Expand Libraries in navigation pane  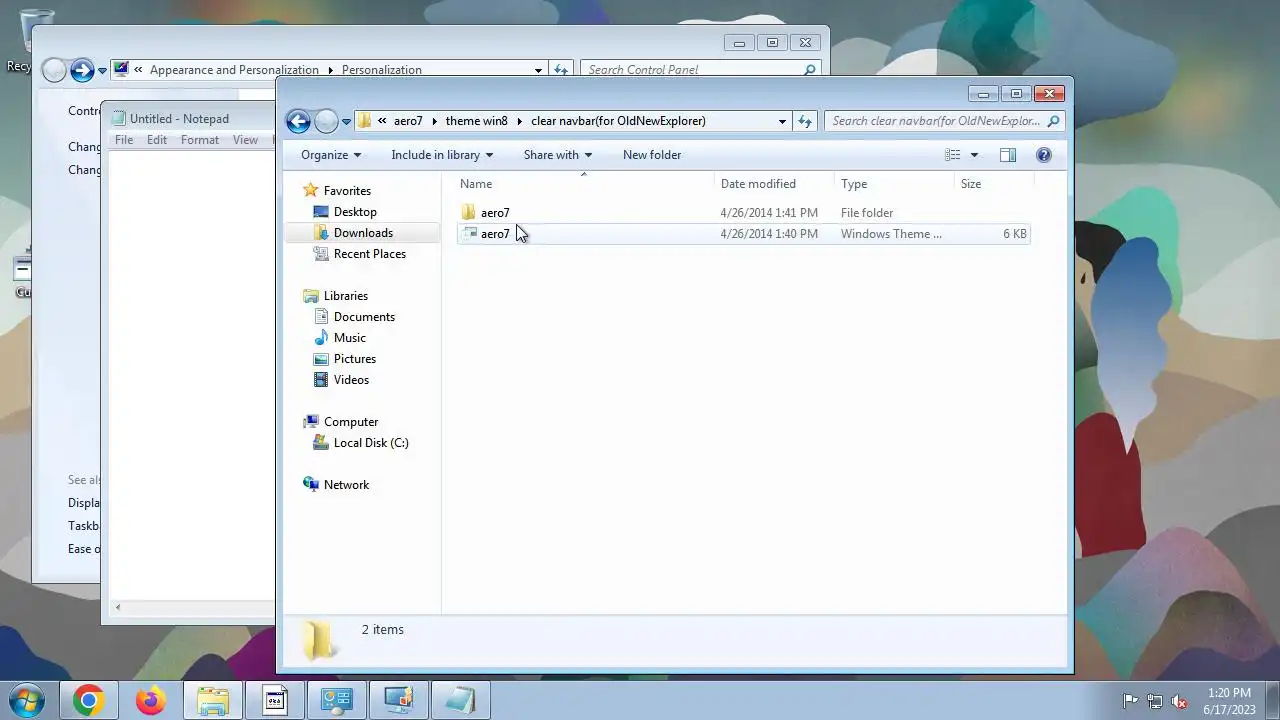[x=346, y=296]
